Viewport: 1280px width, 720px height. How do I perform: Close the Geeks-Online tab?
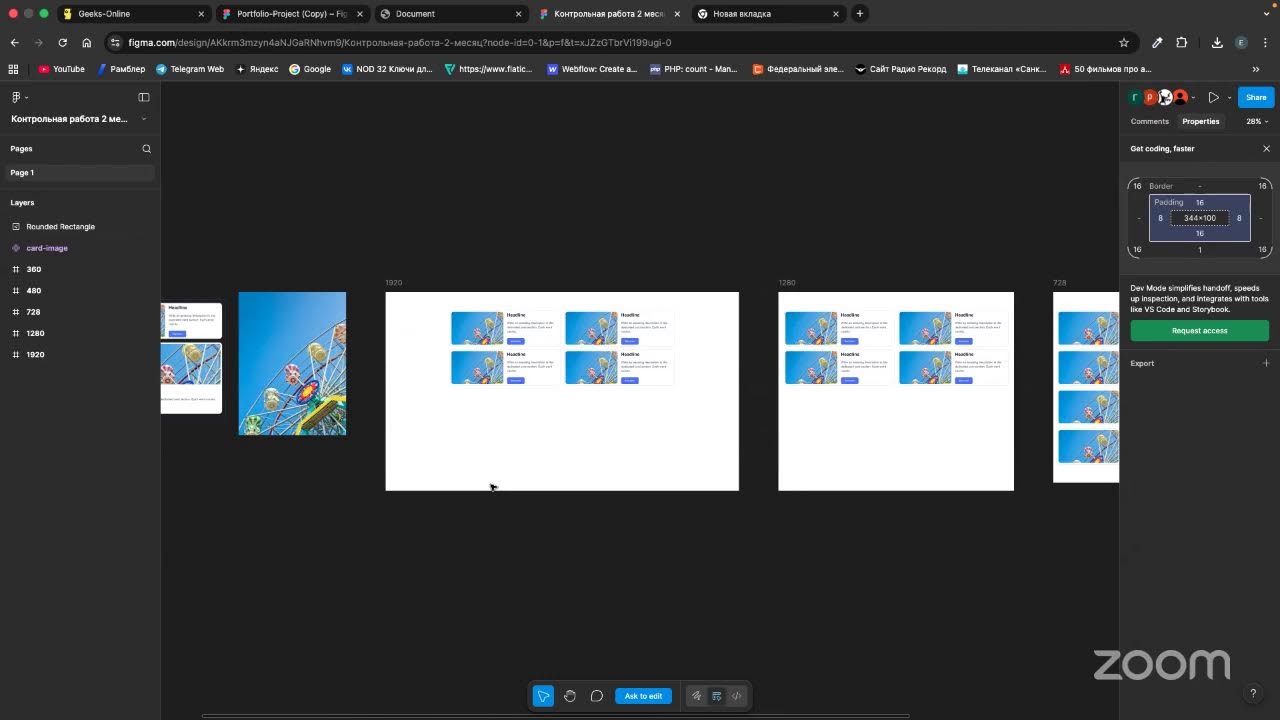[201, 14]
